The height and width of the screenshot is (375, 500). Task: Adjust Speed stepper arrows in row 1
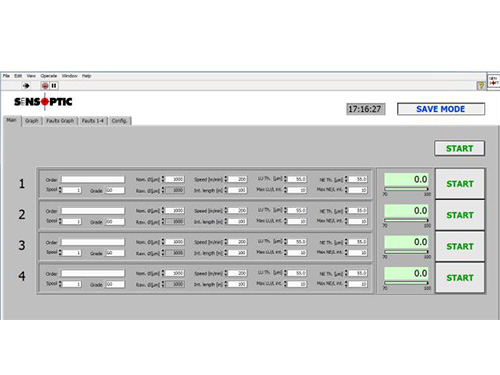[x=226, y=179]
